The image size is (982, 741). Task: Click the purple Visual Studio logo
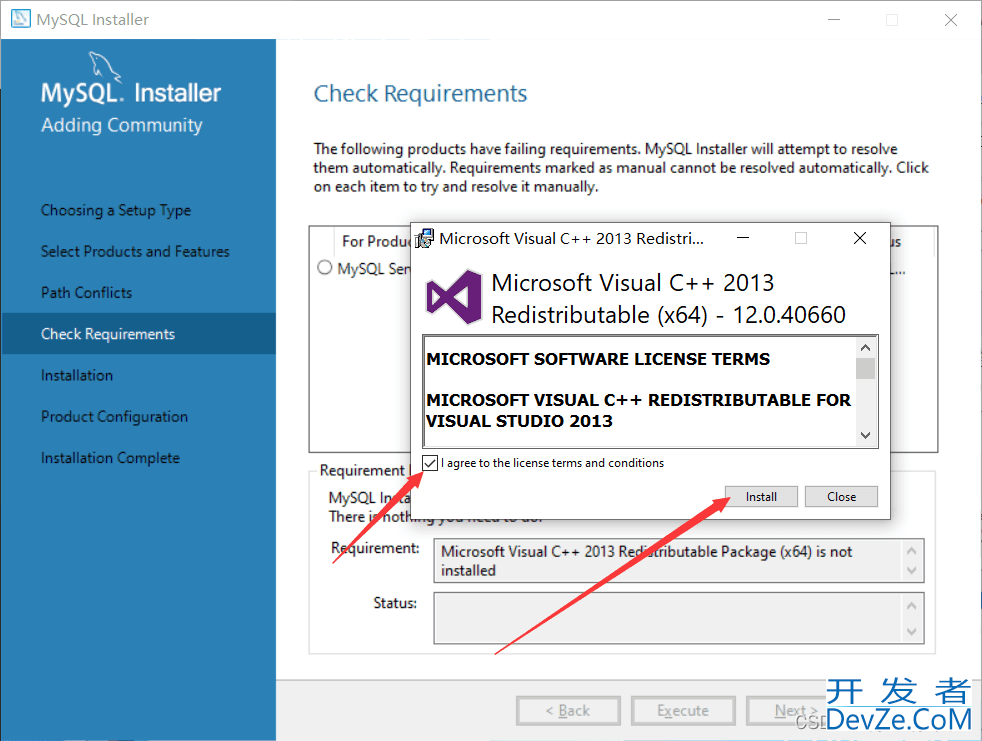point(454,298)
